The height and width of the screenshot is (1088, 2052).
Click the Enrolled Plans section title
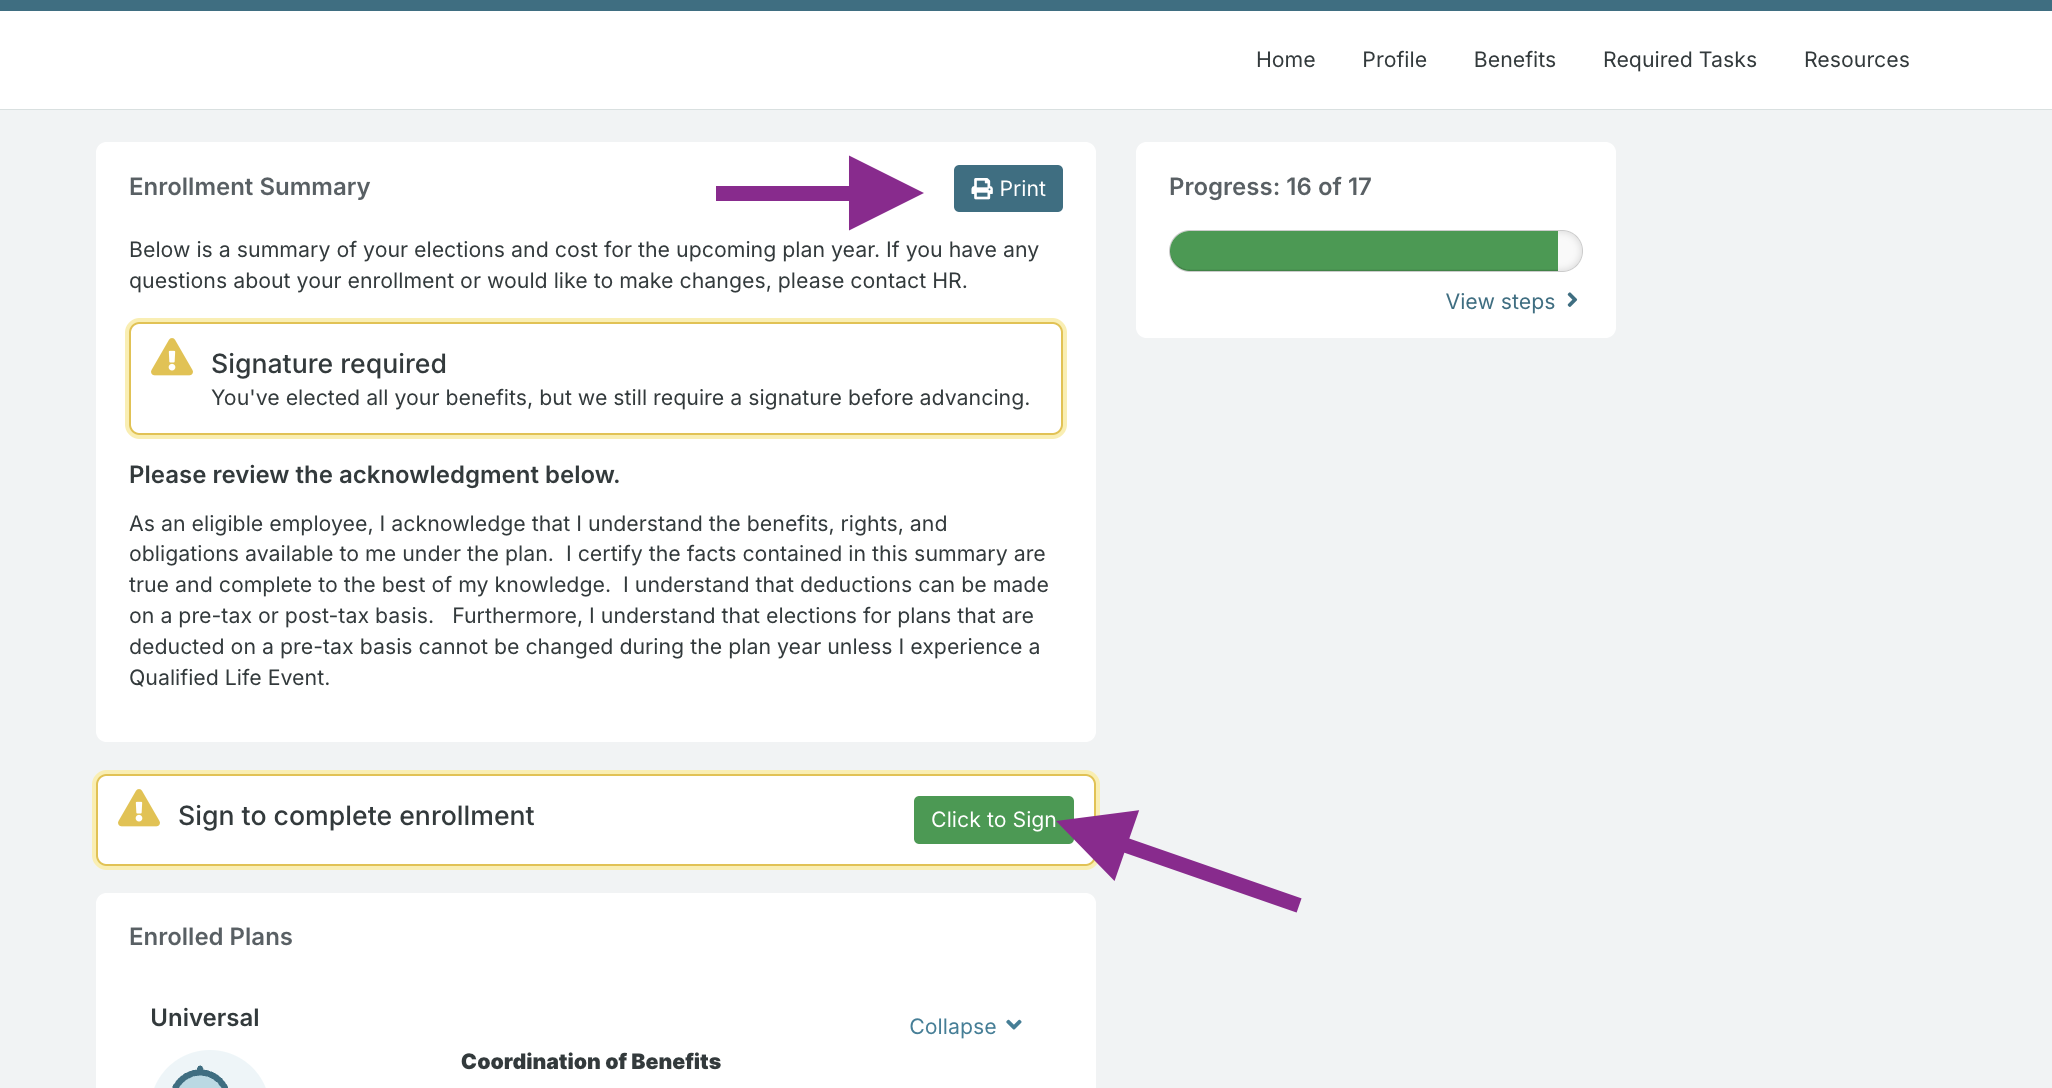pos(210,937)
